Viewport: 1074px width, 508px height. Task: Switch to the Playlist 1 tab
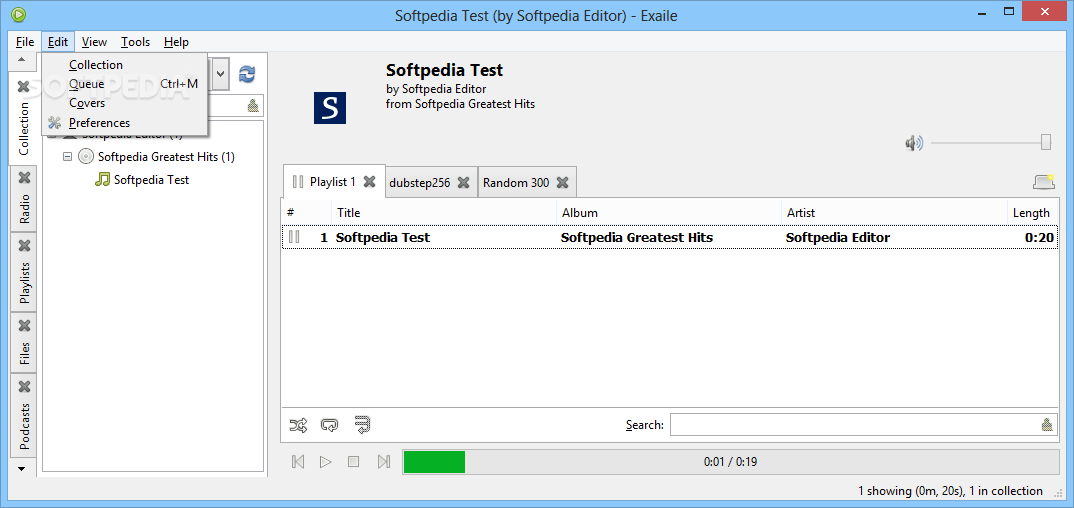point(333,181)
